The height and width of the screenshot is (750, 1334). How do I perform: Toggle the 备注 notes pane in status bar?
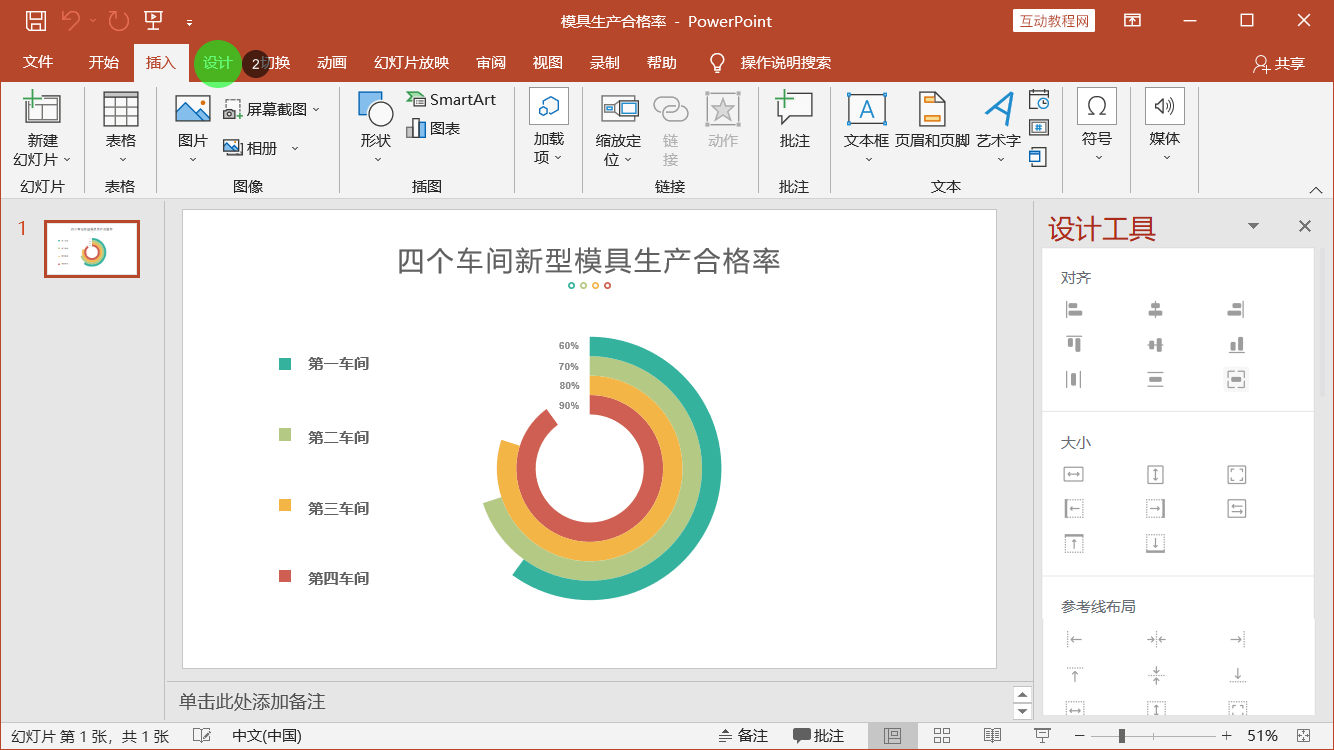pos(743,736)
